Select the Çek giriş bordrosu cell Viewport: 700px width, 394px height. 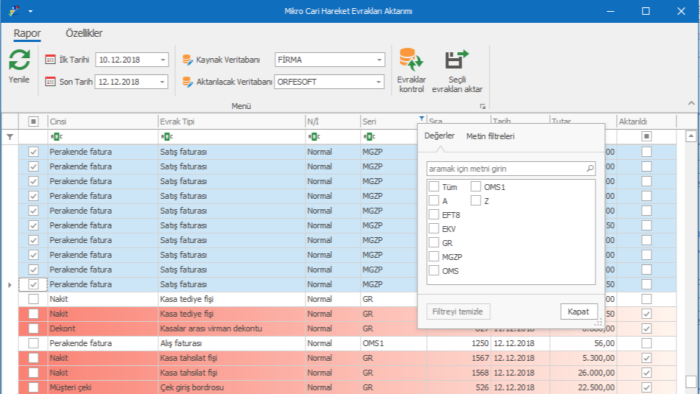coord(231,387)
